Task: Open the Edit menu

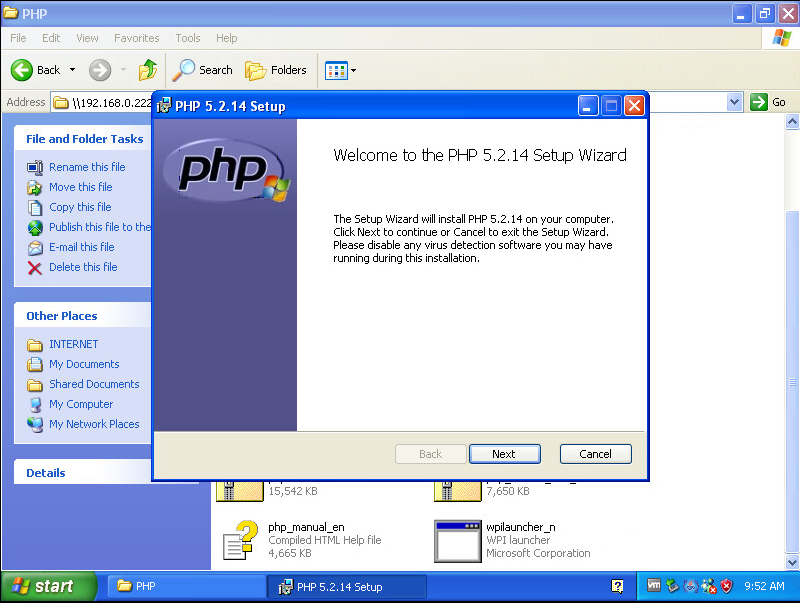Action: pyautogui.click(x=51, y=38)
